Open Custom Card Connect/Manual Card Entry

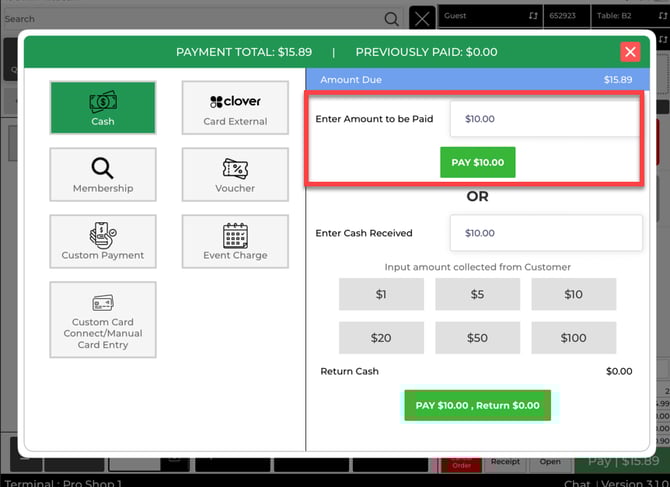103,319
